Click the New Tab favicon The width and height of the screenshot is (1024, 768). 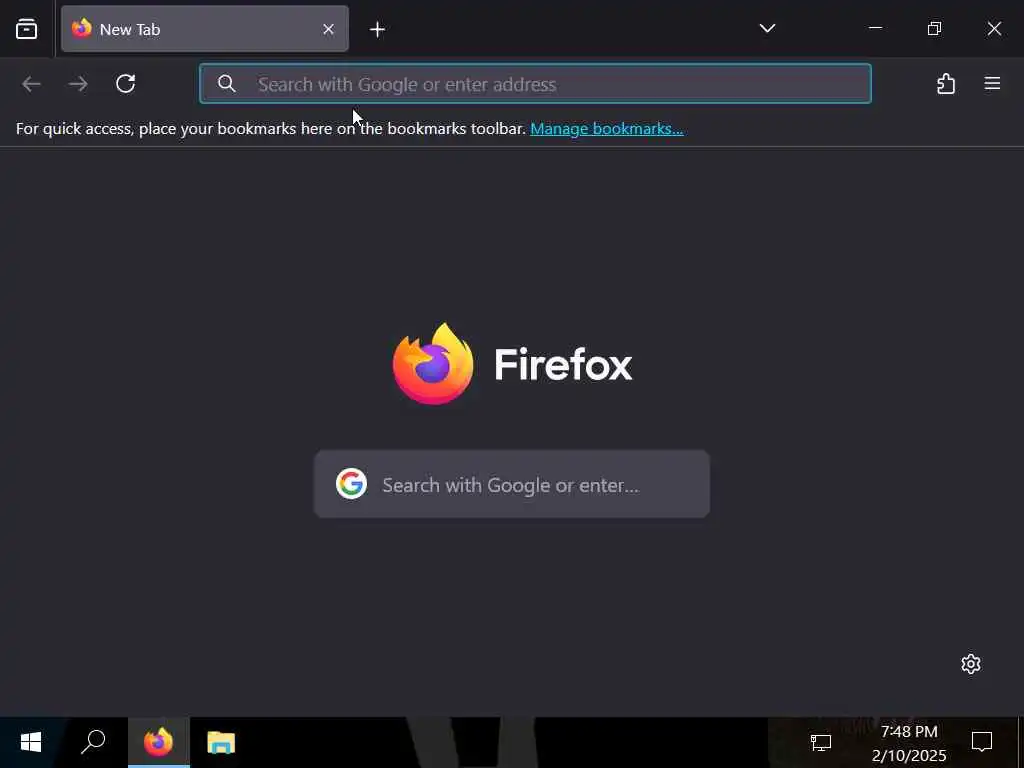coord(82,29)
